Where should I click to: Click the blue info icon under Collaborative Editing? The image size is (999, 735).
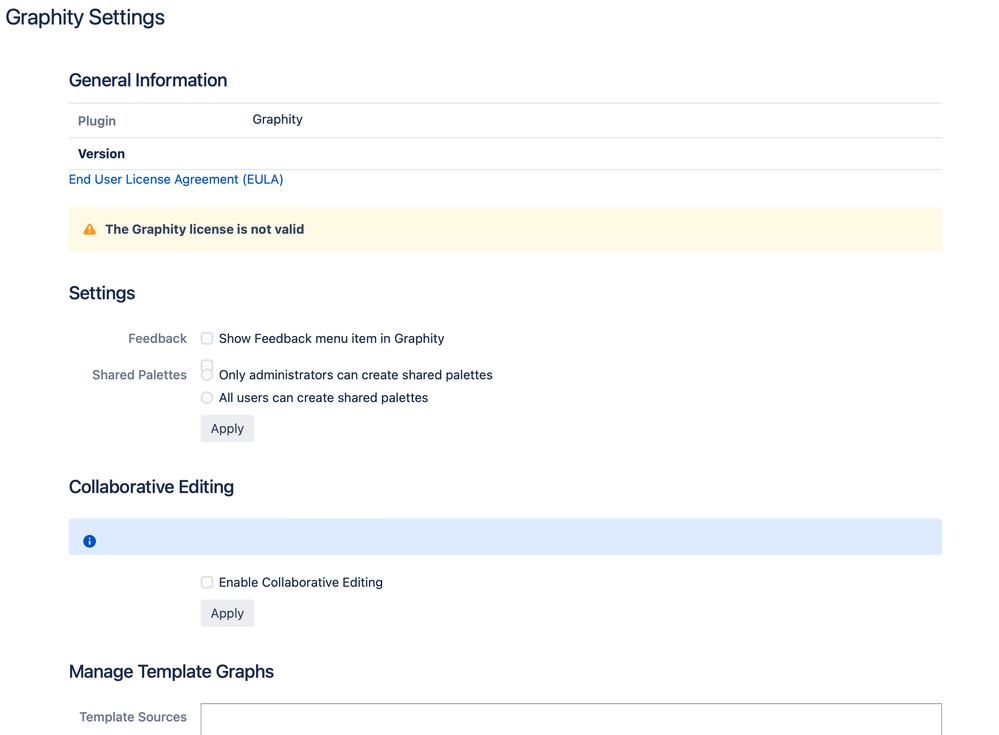point(89,541)
